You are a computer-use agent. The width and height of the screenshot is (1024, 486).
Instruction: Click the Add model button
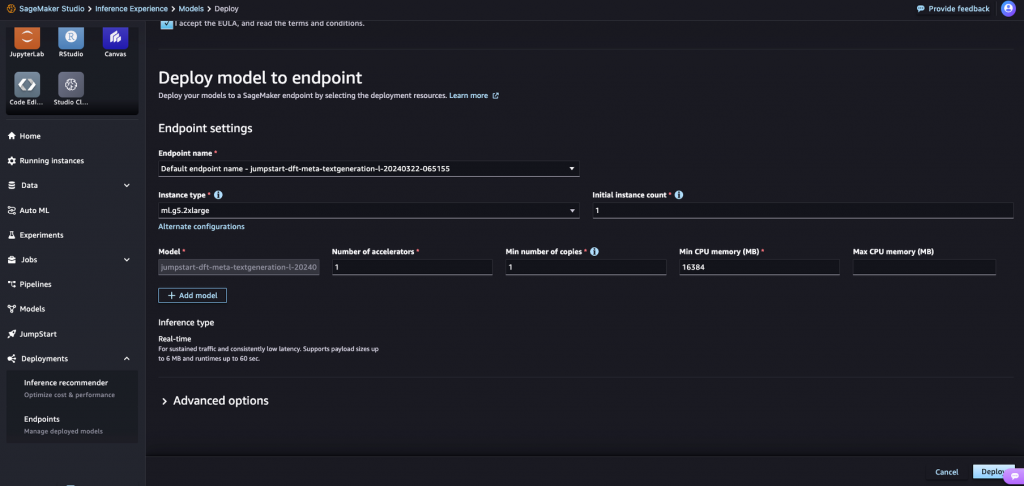click(x=192, y=295)
